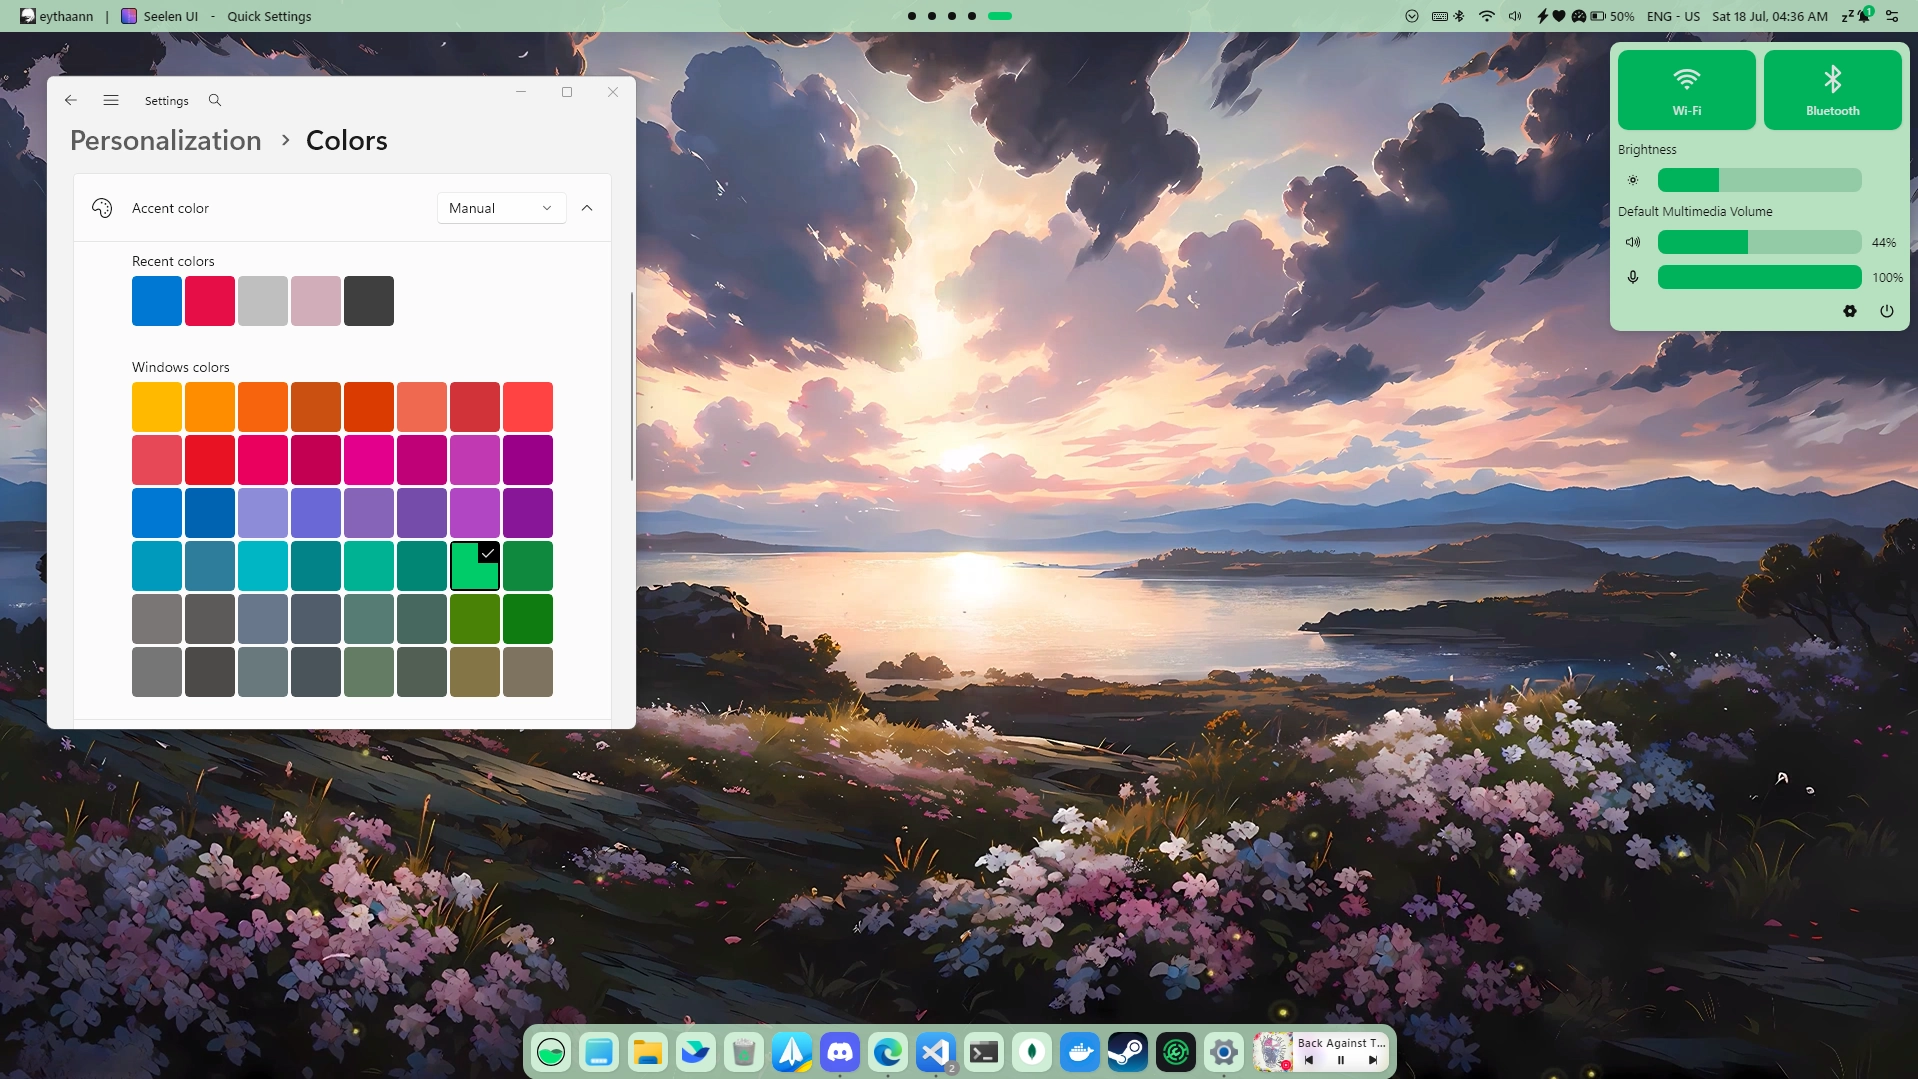Image resolution: width=1918 pixels, height=1079 pixels.
Task: Click the search icon in Settings window
Action: [x=215, y=100]
